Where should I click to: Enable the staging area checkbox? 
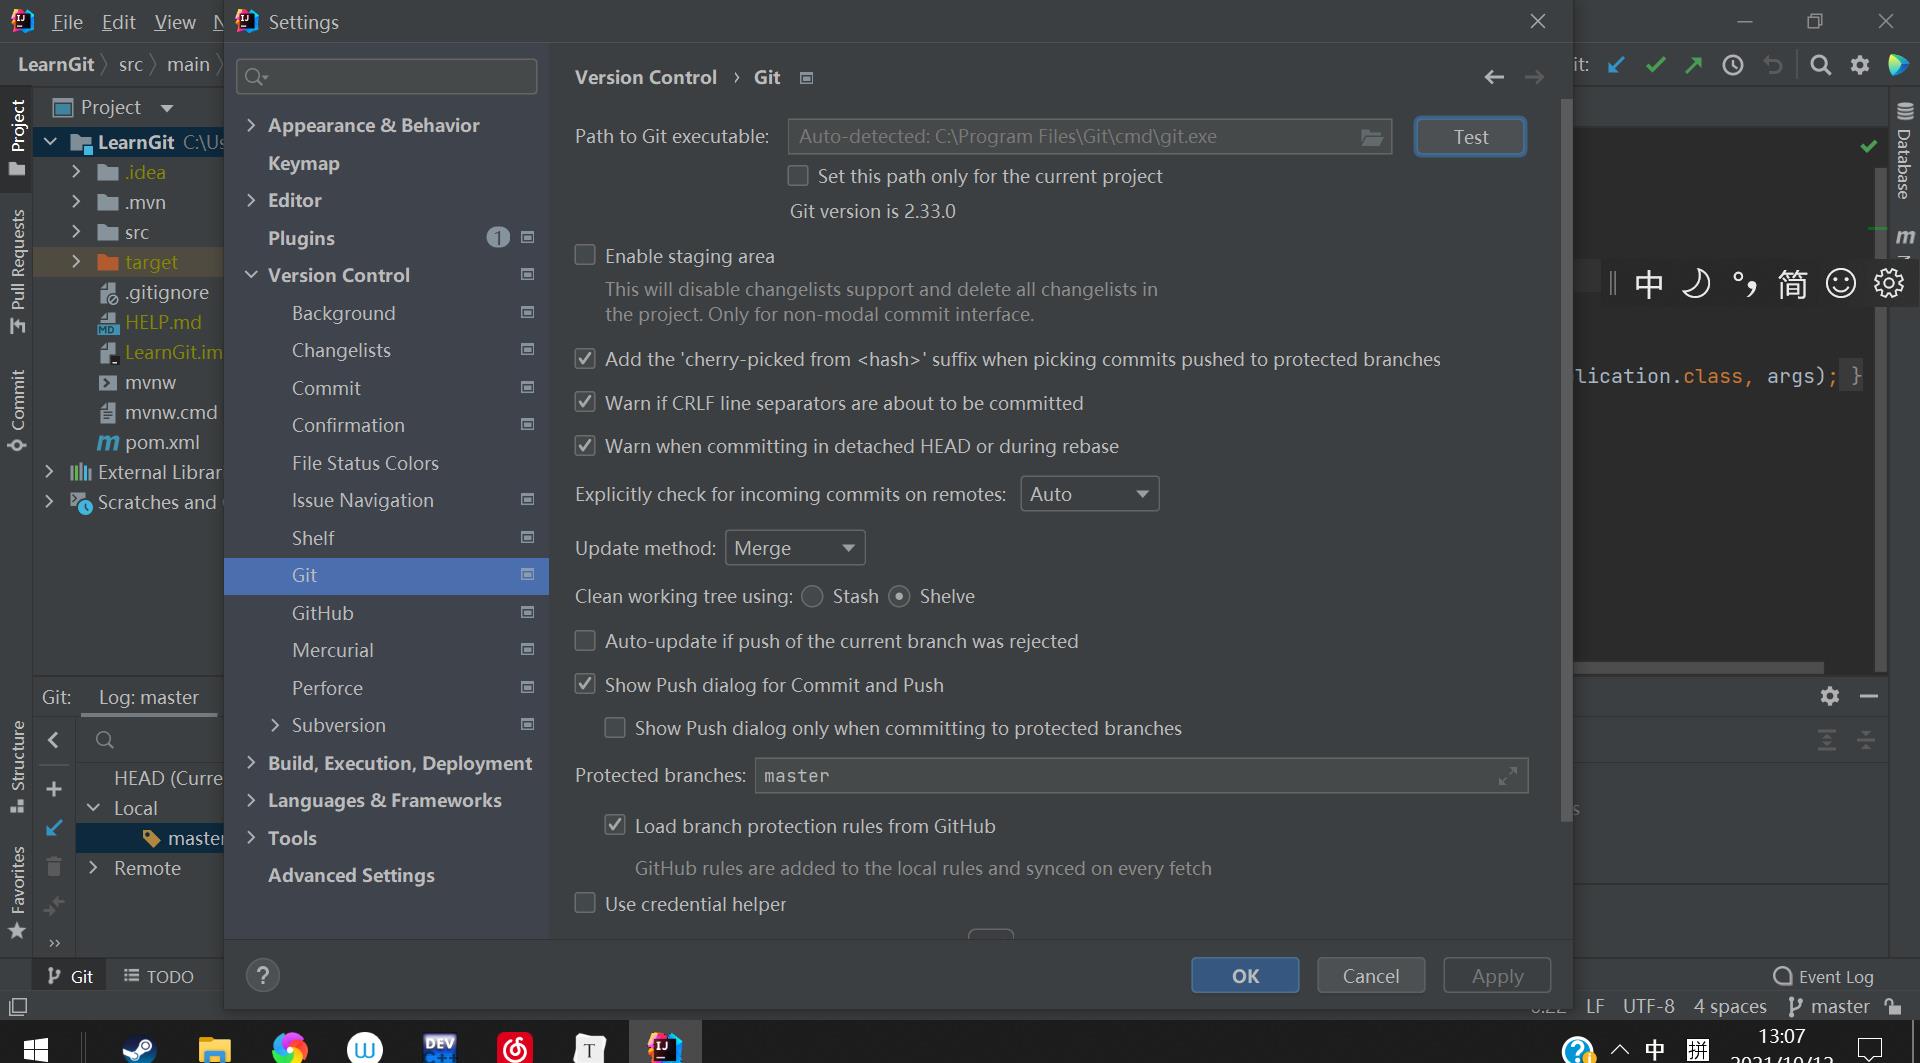pos(585,255)
